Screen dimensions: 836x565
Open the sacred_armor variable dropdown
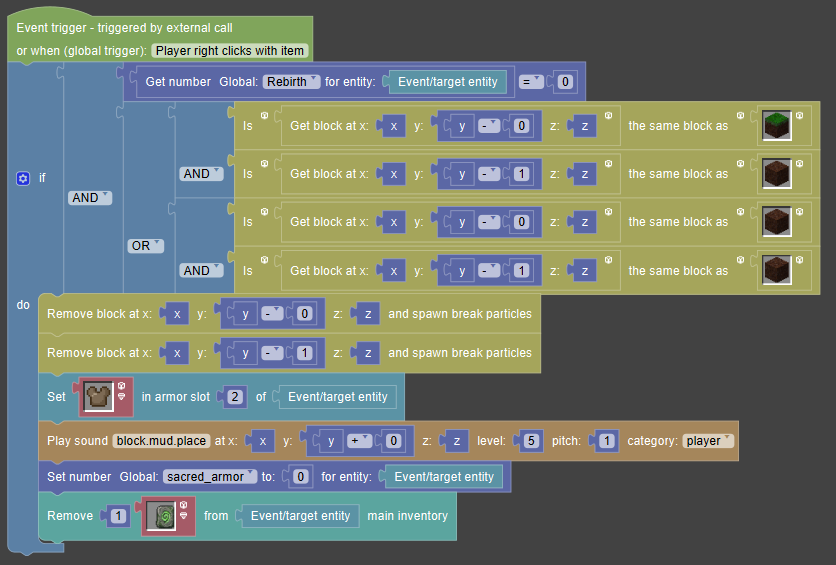210,477
